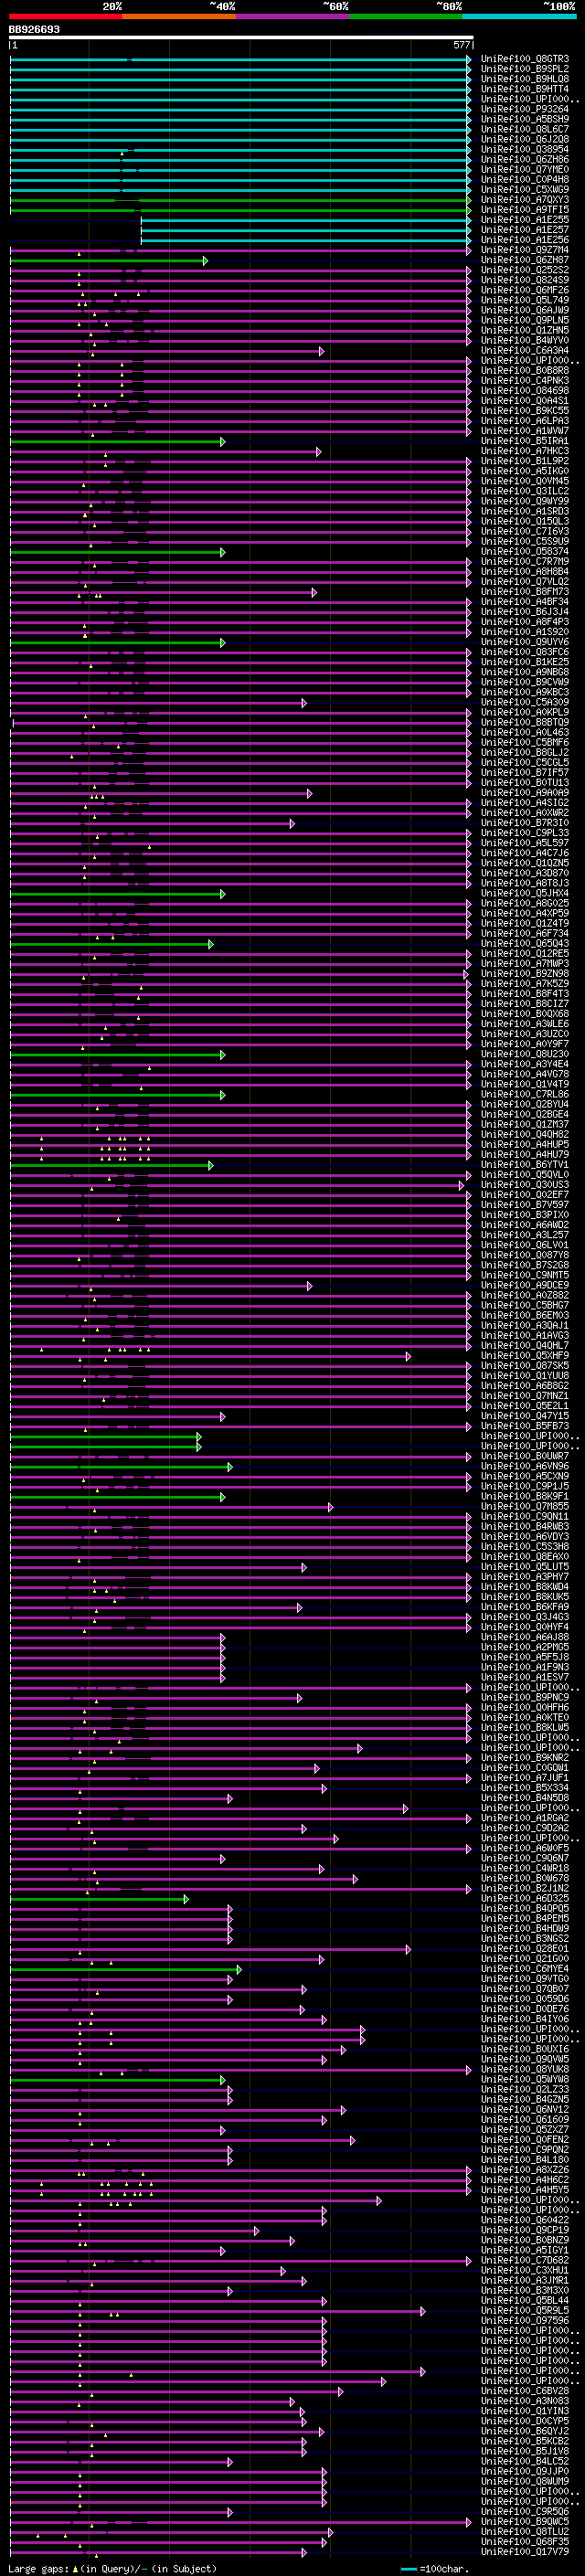Select hit UniRef100_C6A3A4
Screen dimensions: 585x2576
click(525, 351)
